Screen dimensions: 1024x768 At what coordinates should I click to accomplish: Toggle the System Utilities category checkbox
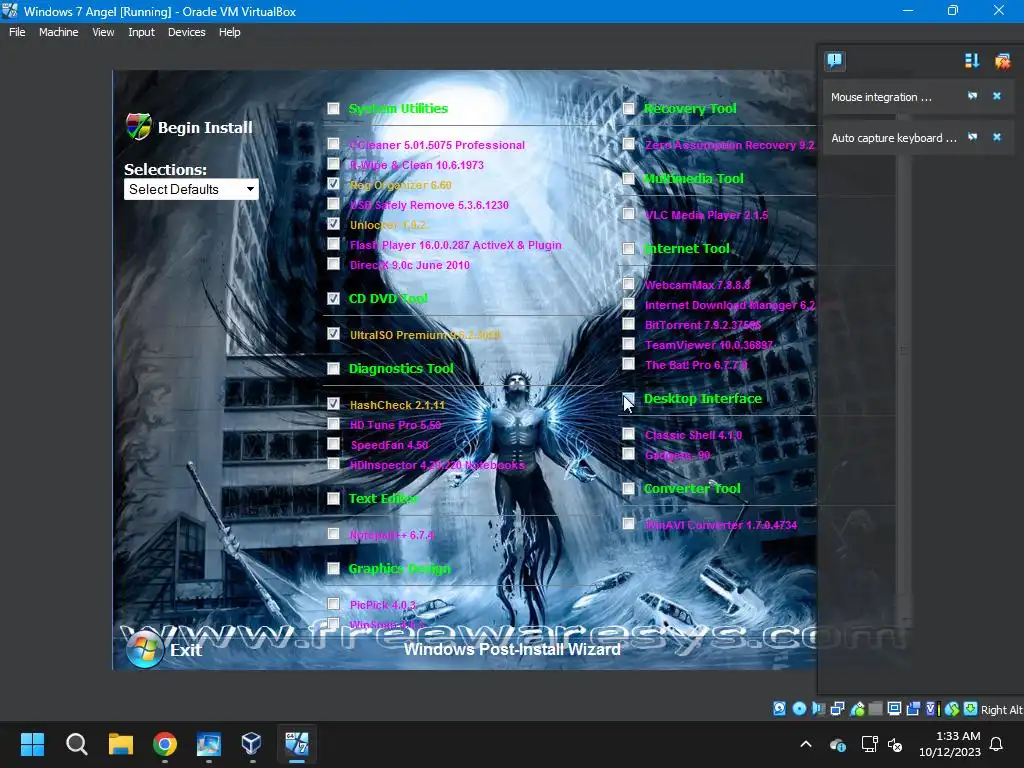pos(333,108)
